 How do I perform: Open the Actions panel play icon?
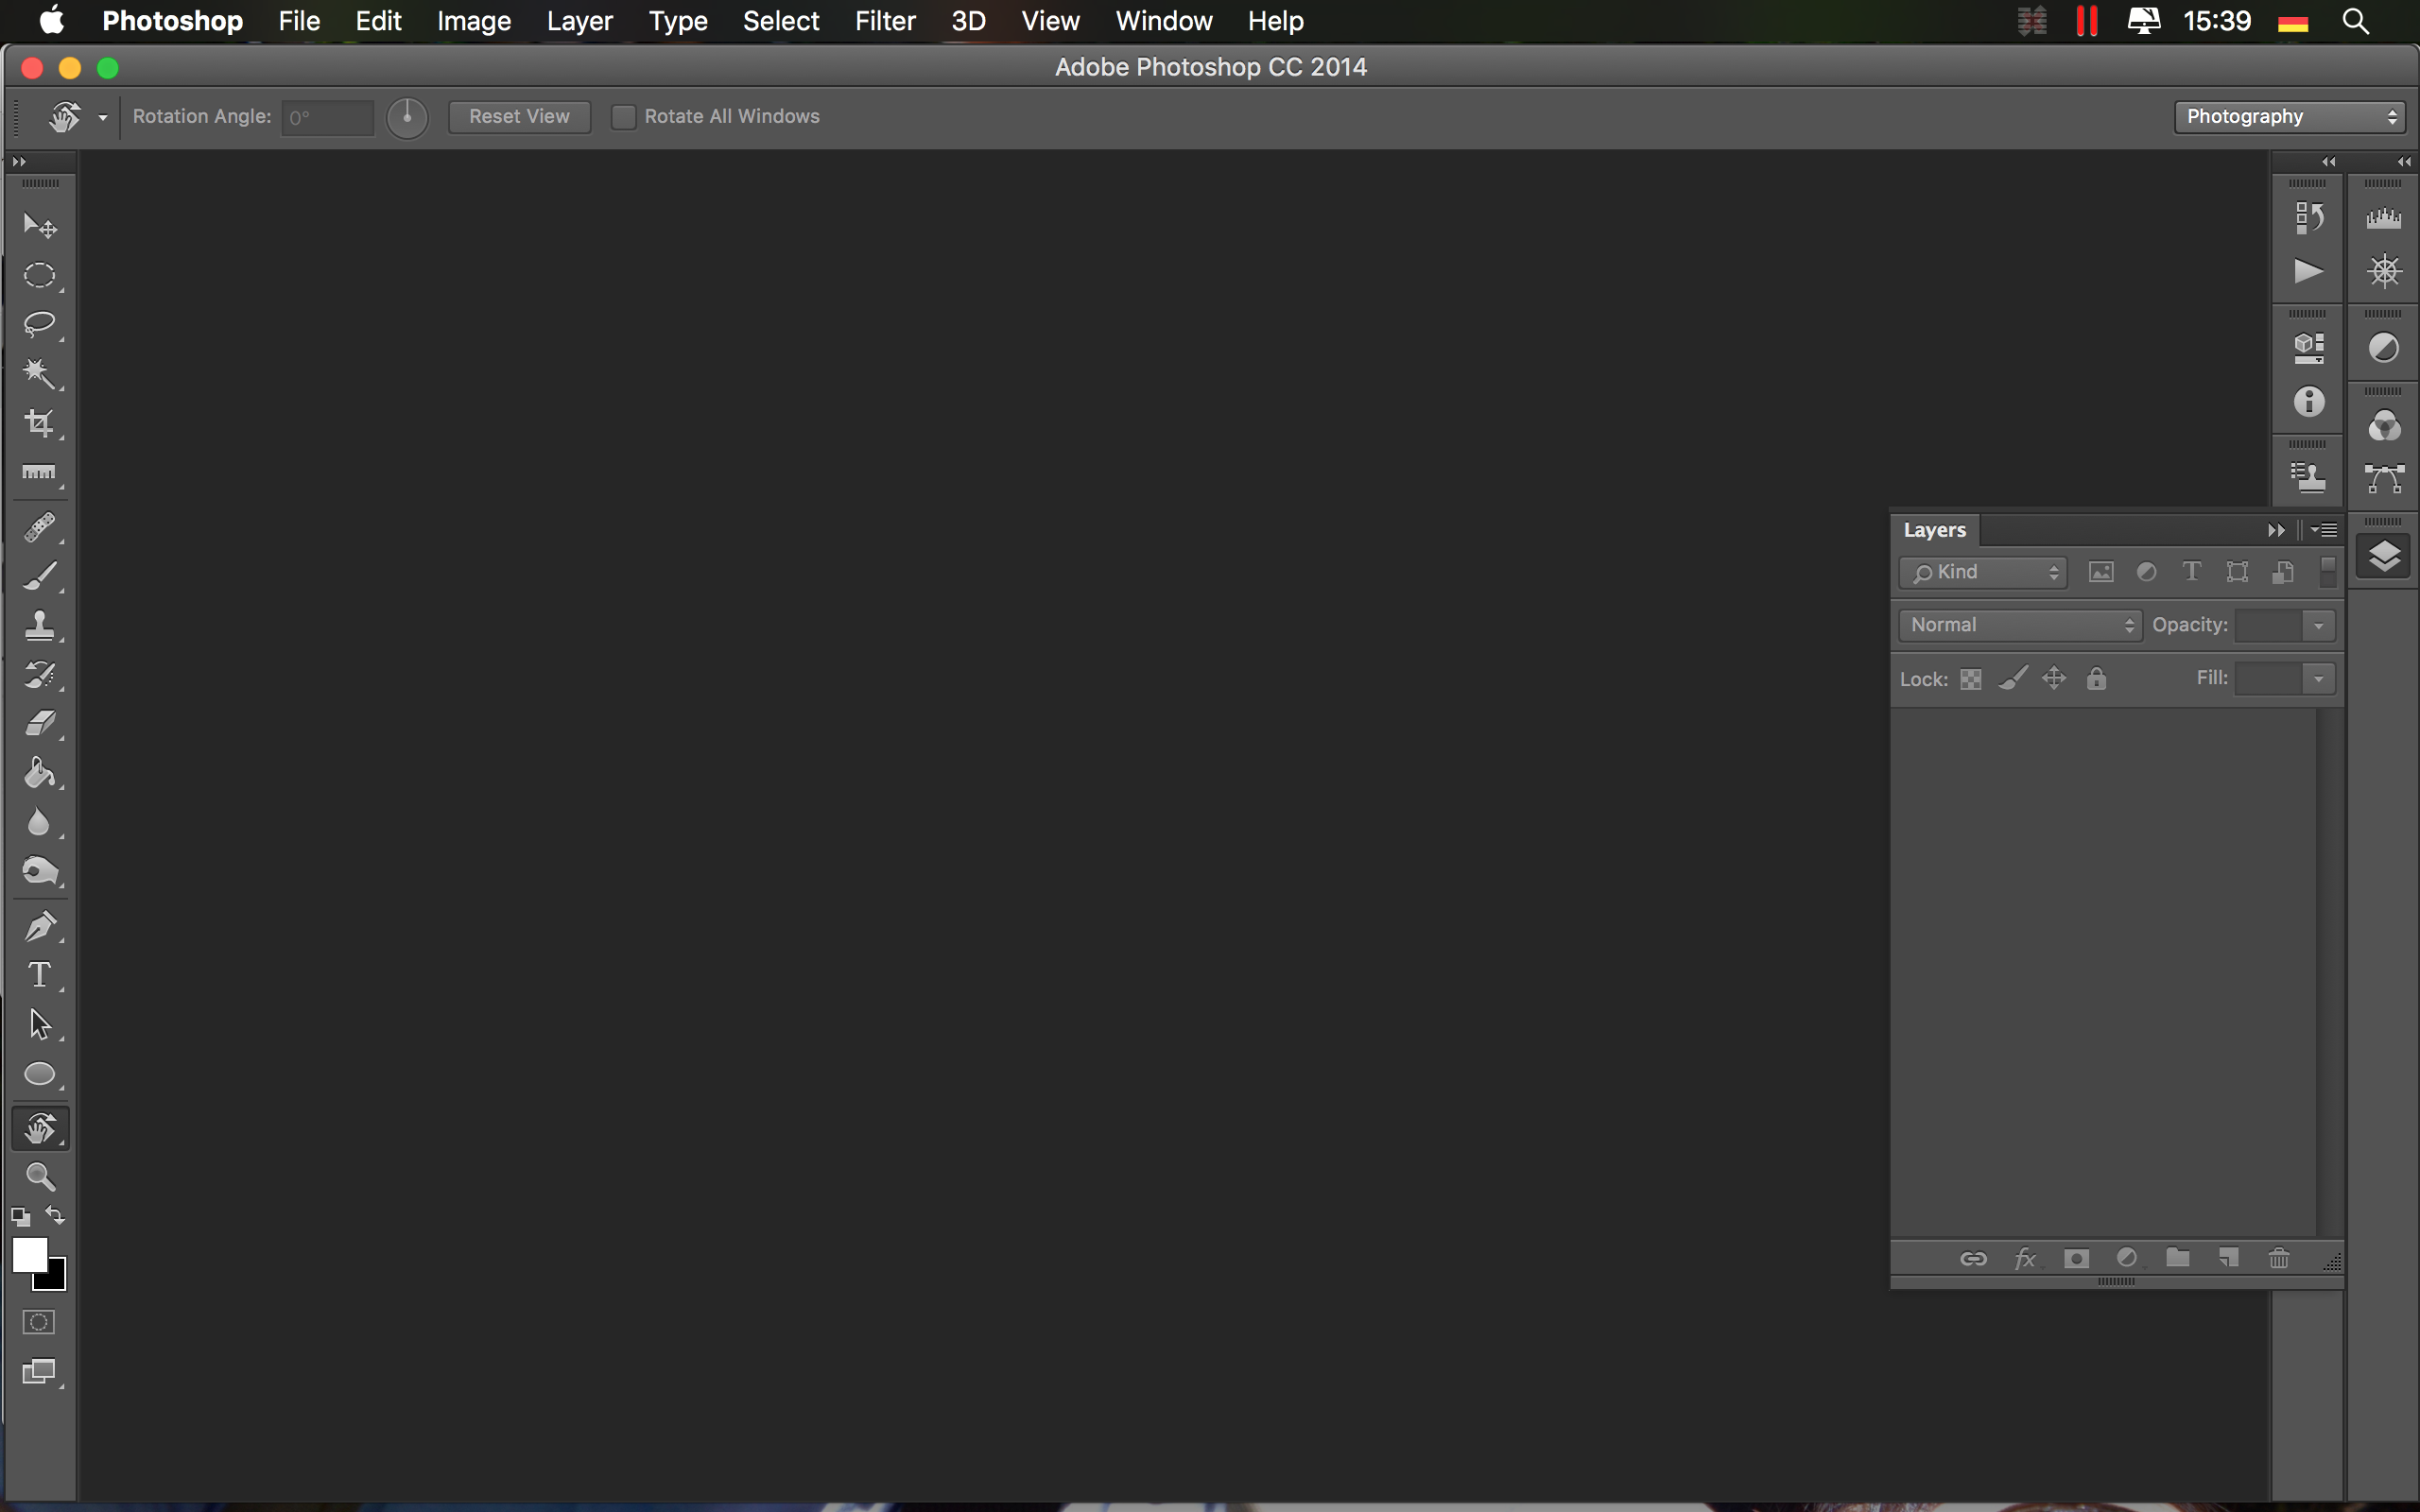tap(2308, 271)
